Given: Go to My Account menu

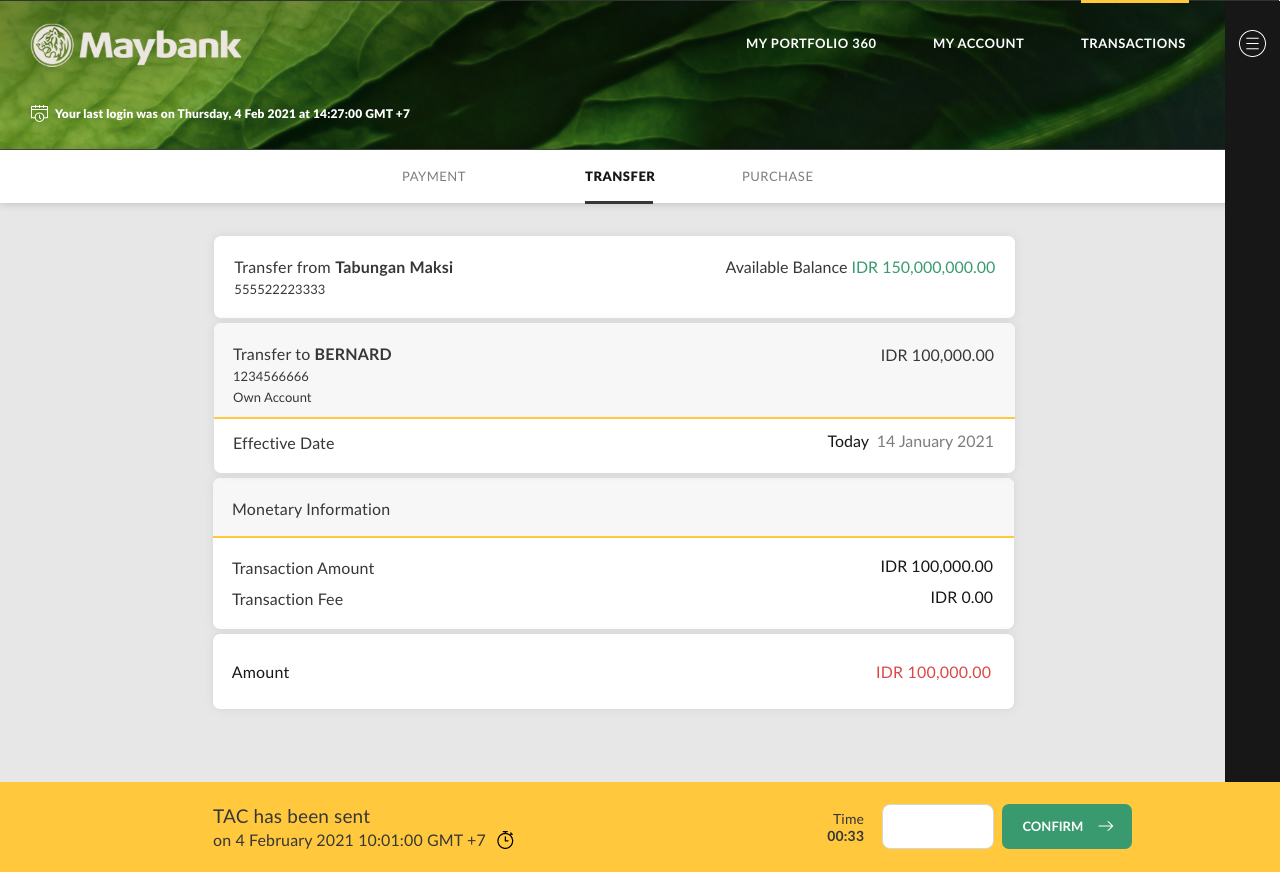Looking at the screenshot, I should point(977,43).
